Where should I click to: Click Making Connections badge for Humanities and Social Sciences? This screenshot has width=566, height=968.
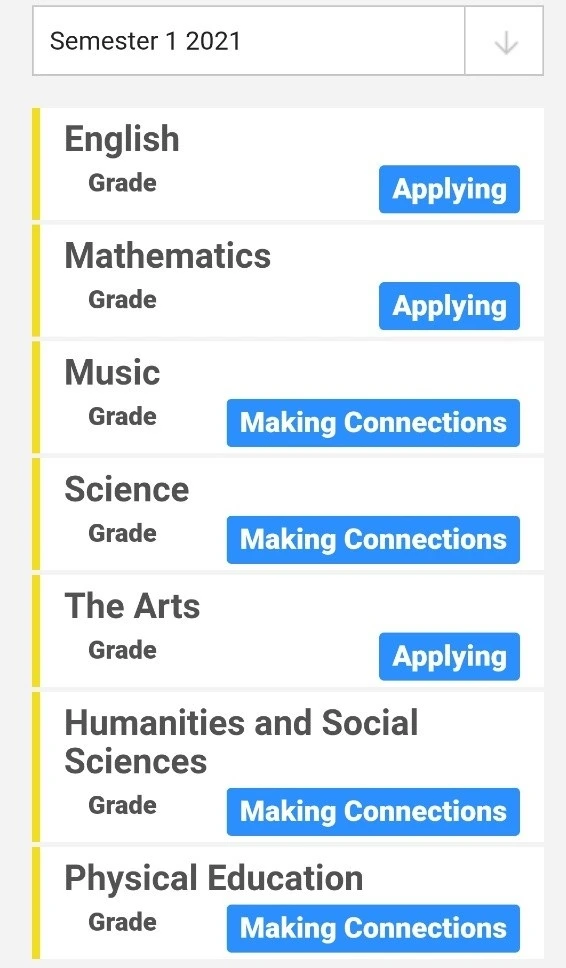[x=373, y=812]
